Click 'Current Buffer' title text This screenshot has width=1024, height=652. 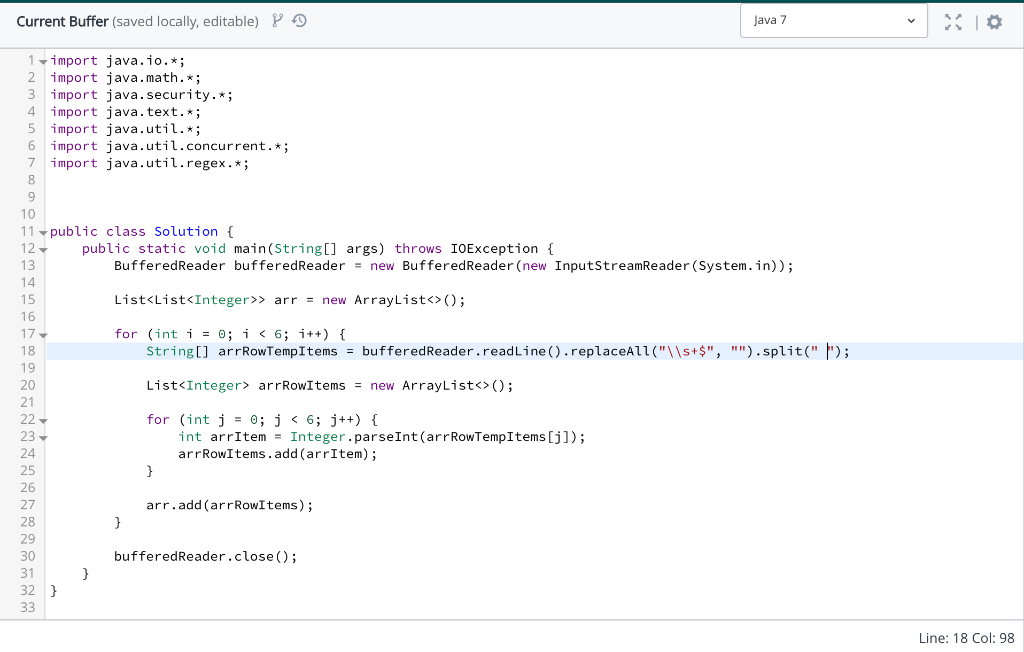click(62, 22)
